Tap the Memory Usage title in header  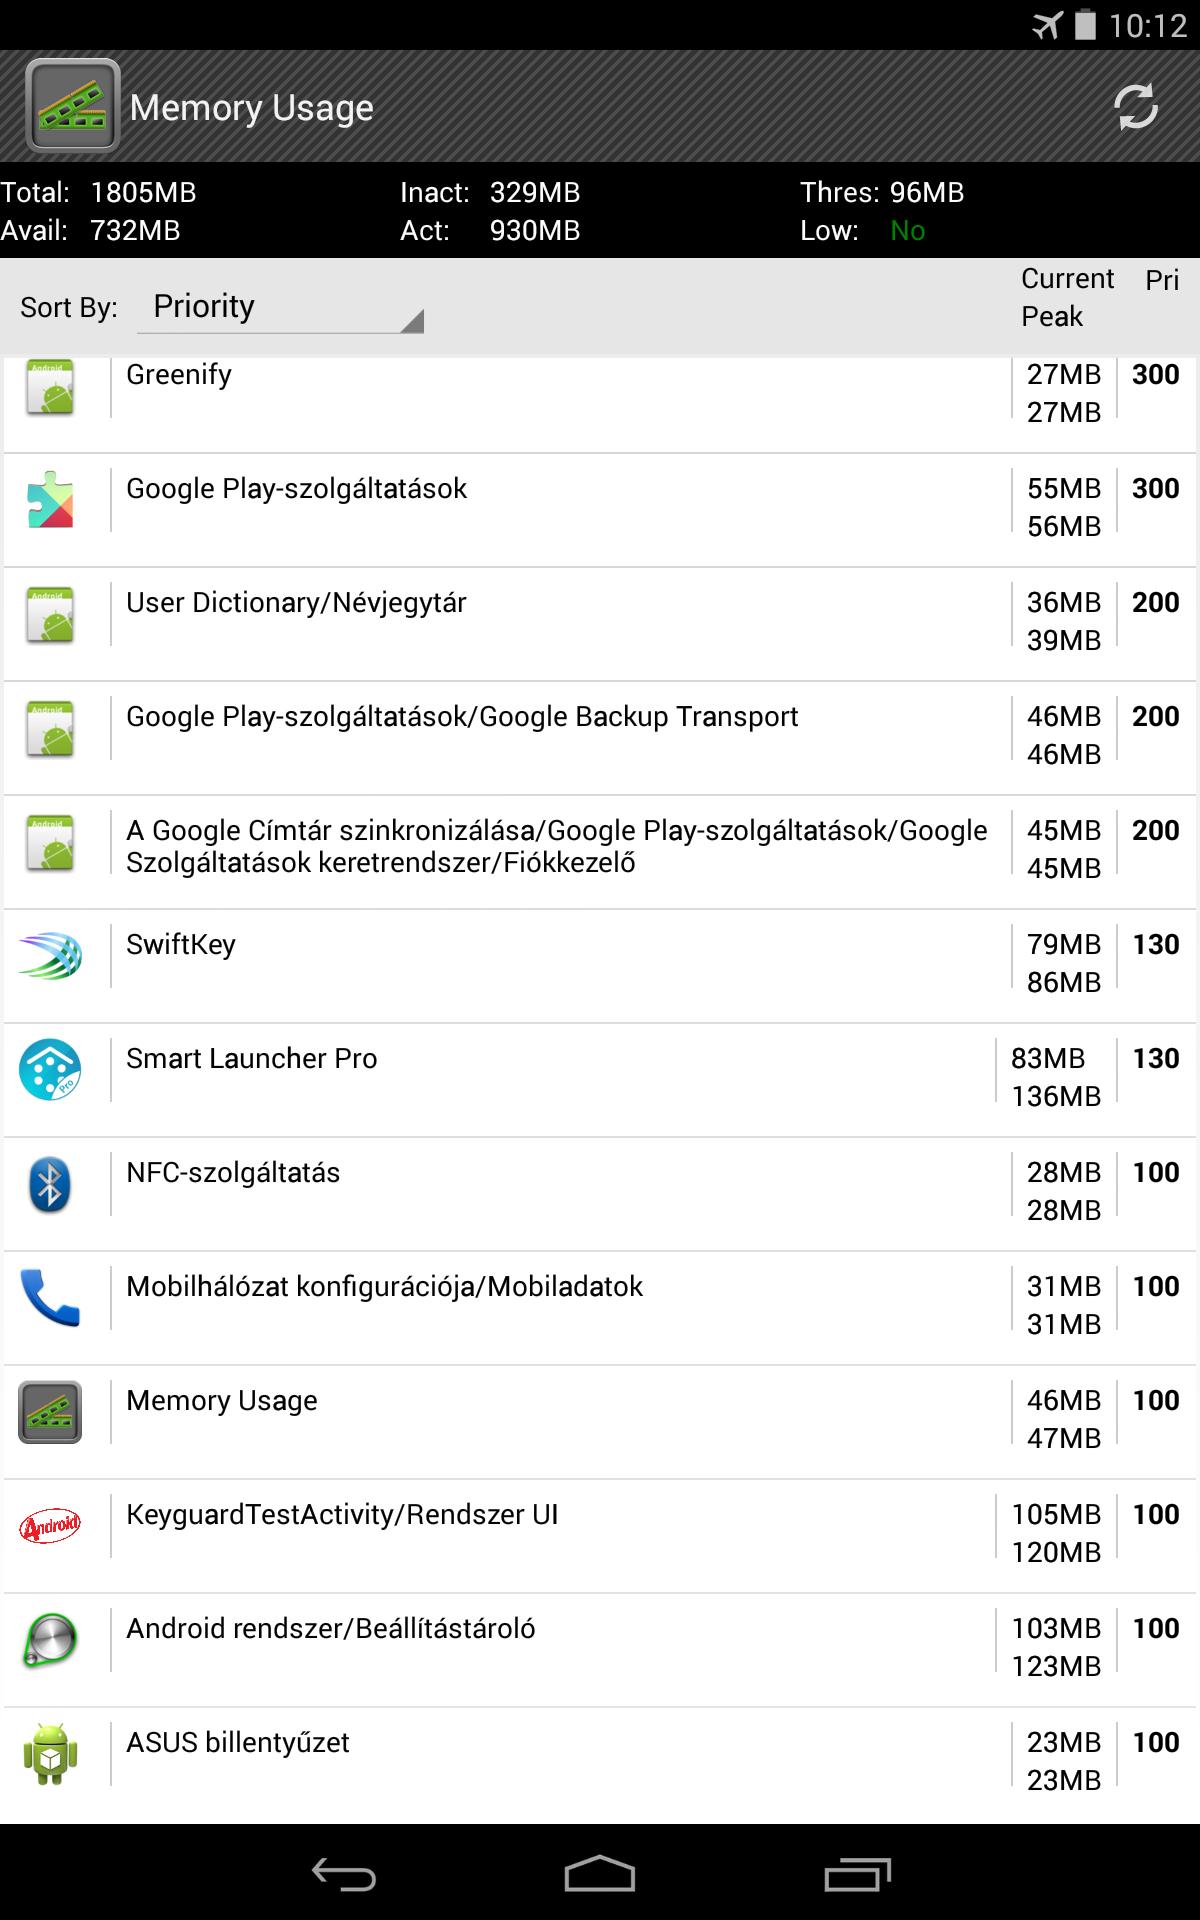(252, 107)
